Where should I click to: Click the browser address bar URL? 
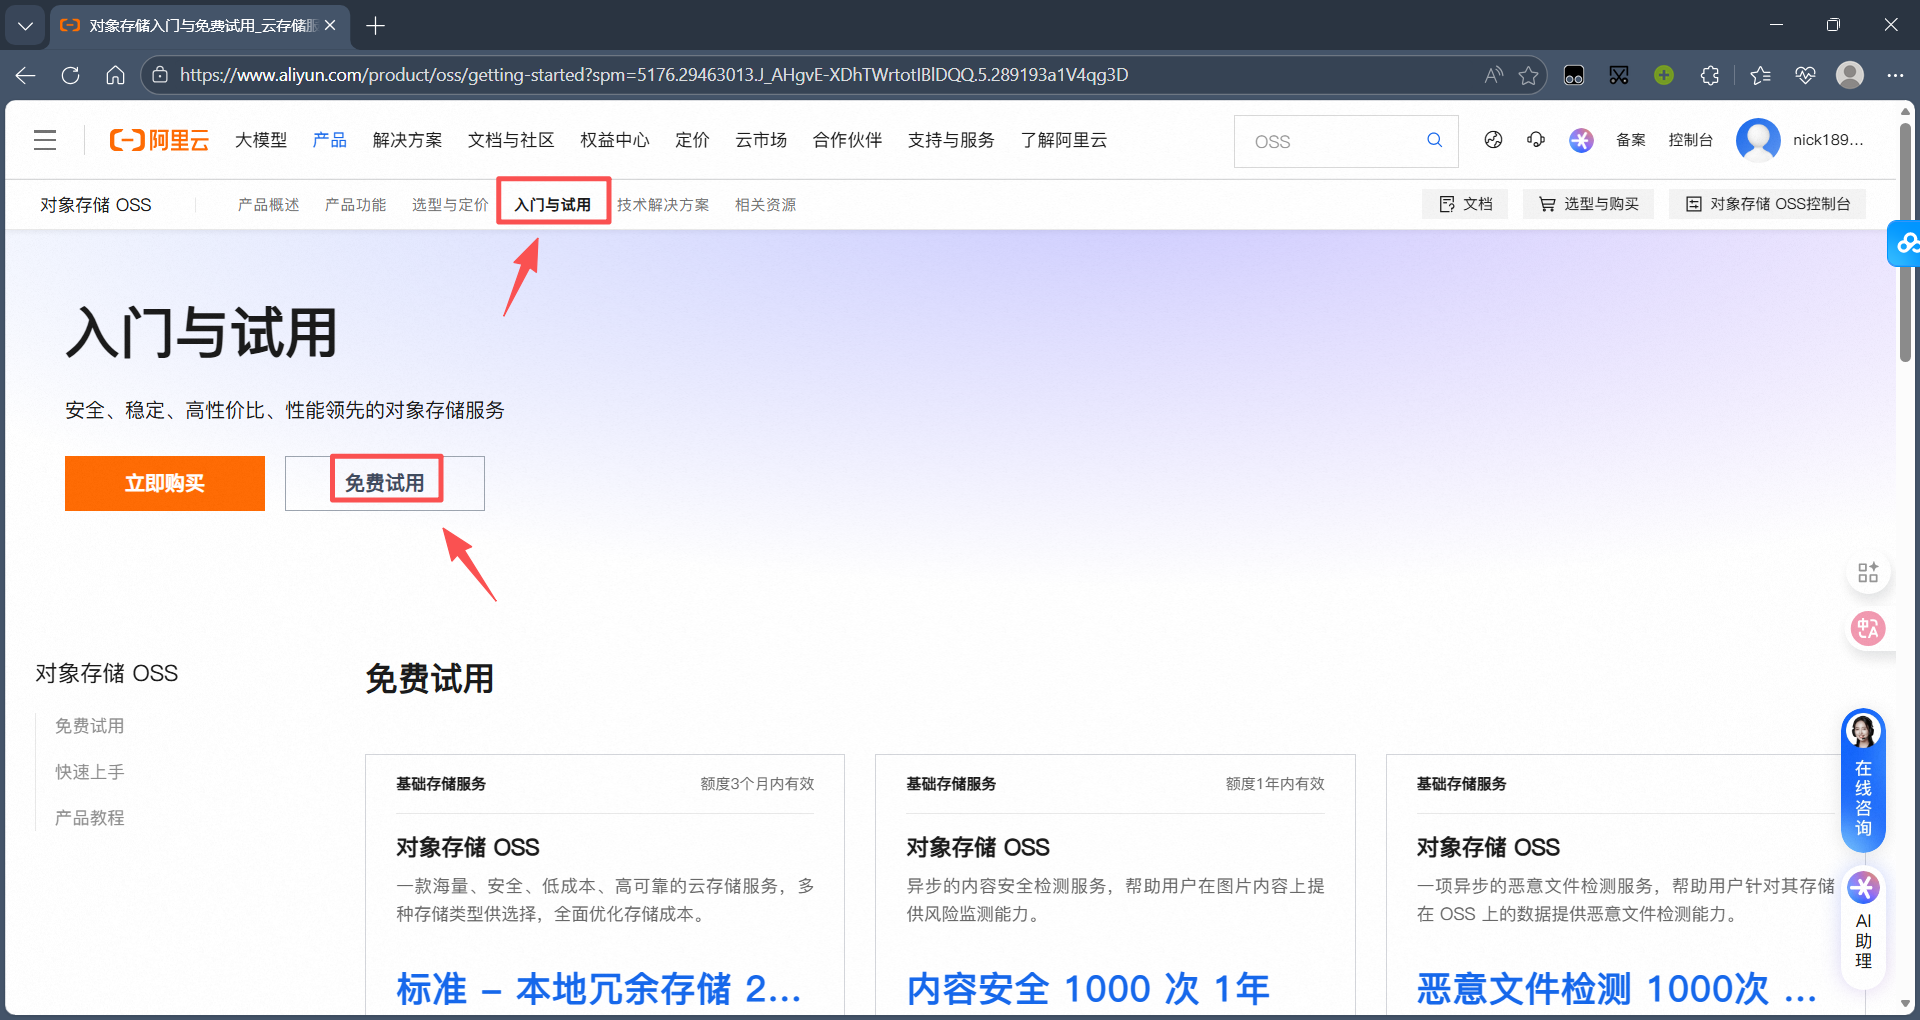pos(654,75)
